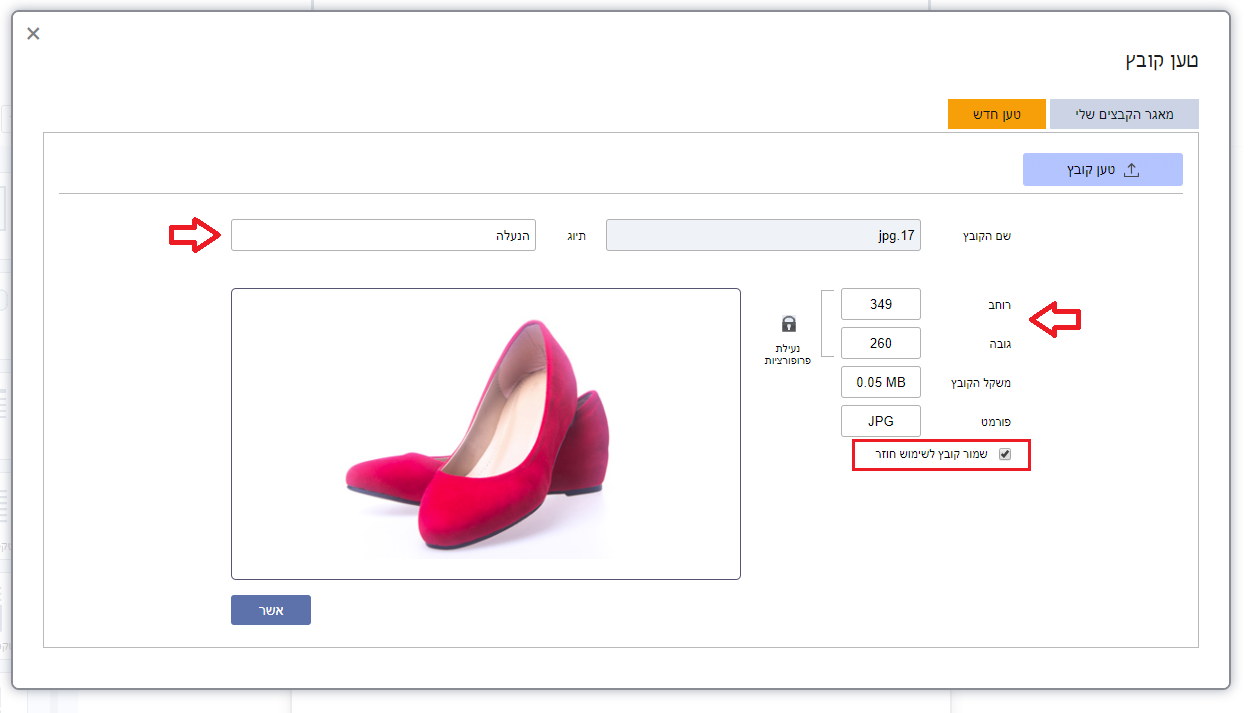Edit the רוחב width value 349
This screenshot has width=1249, height=713.
[x=881, y=304]
